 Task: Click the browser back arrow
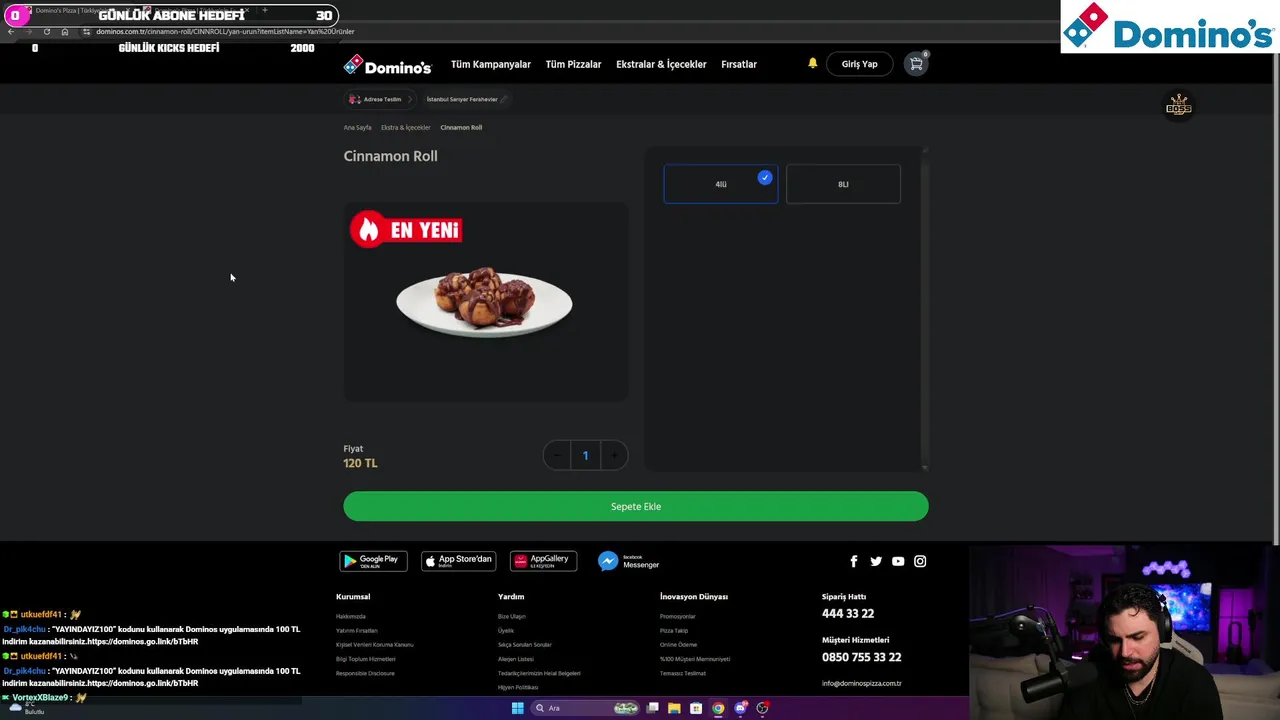(11, 31)
